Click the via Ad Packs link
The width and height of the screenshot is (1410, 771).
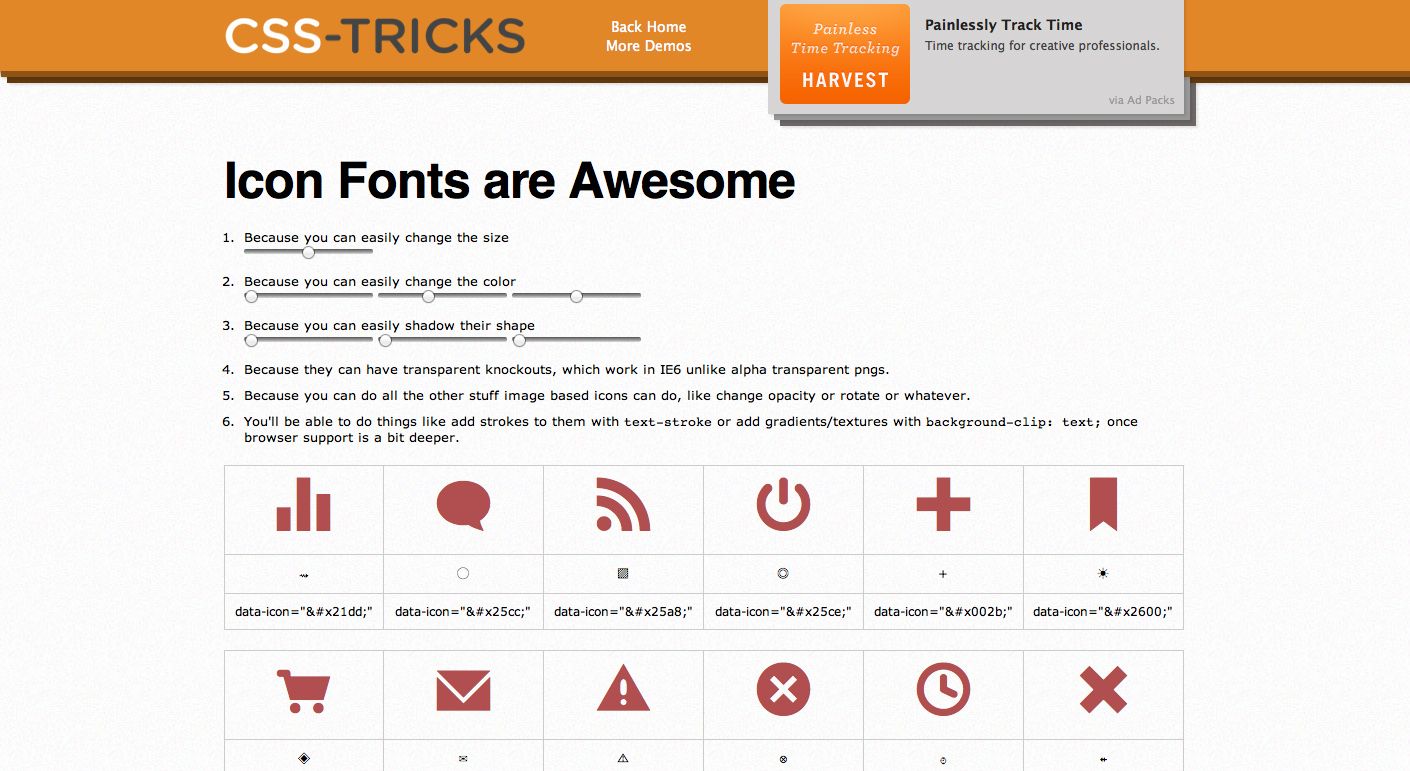pos(1142,100)
